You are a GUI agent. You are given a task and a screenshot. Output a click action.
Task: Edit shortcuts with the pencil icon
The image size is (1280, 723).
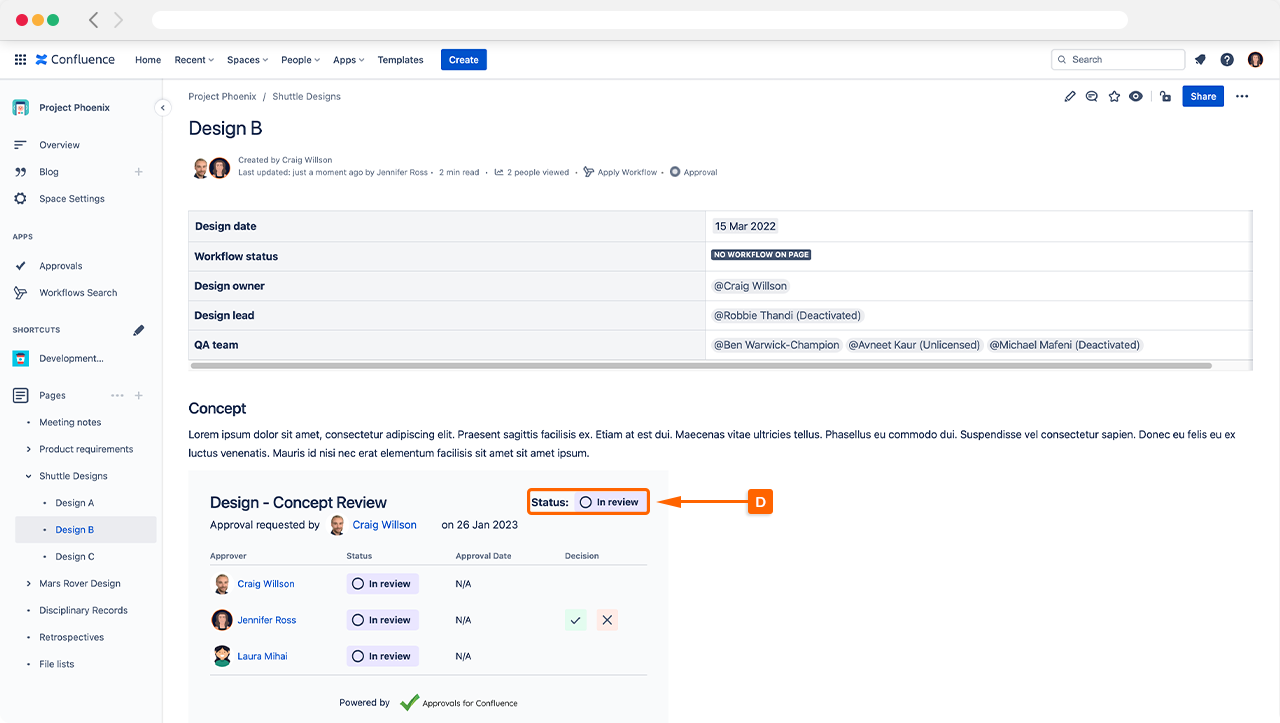(x=139, y=330)
